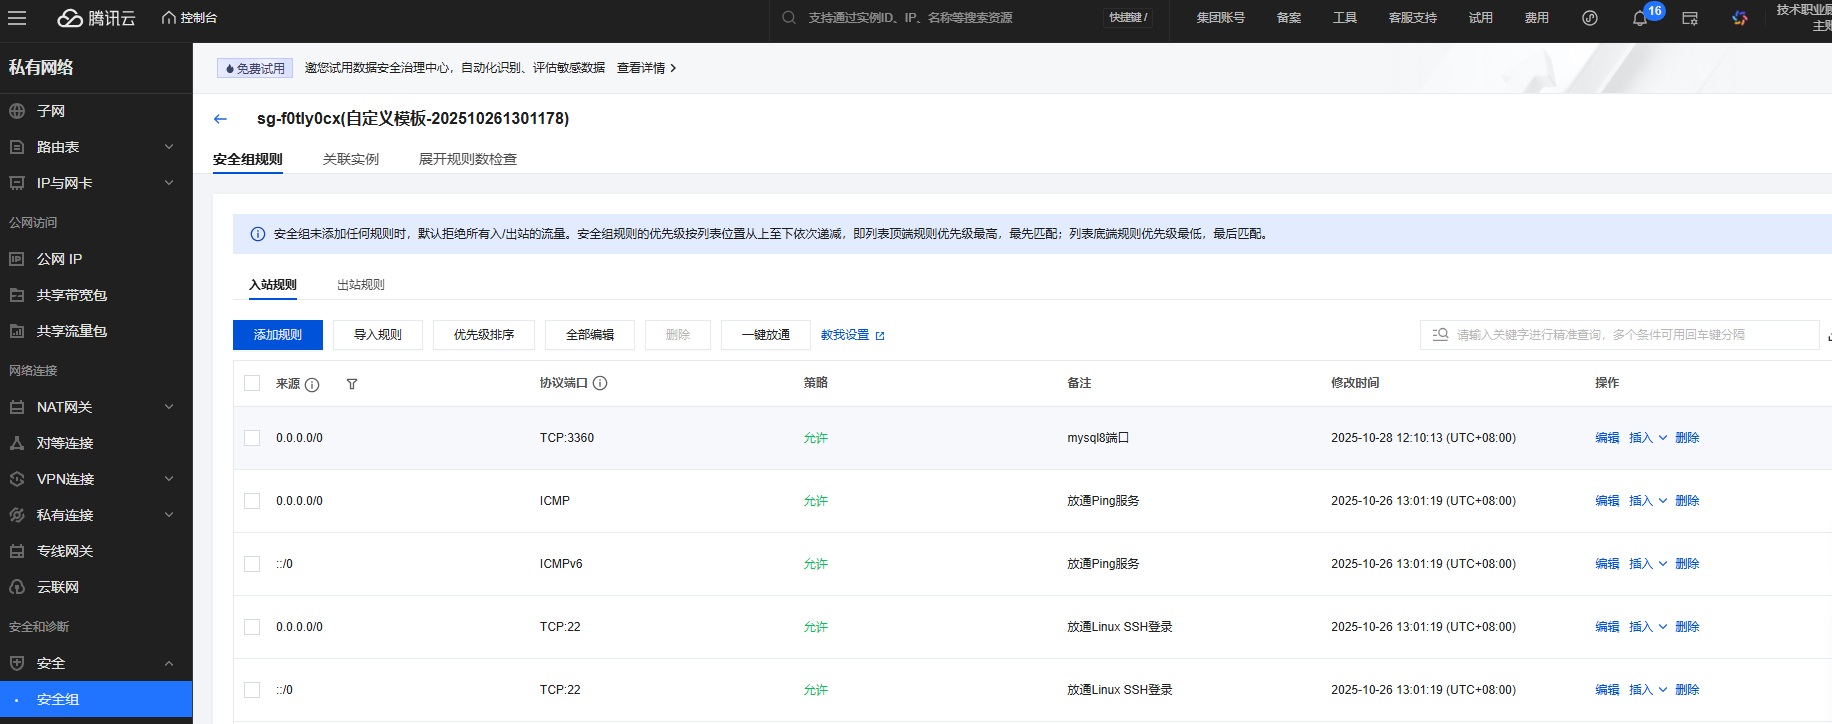Expand the NAT网关 sidebar menu

click(169, 407)
